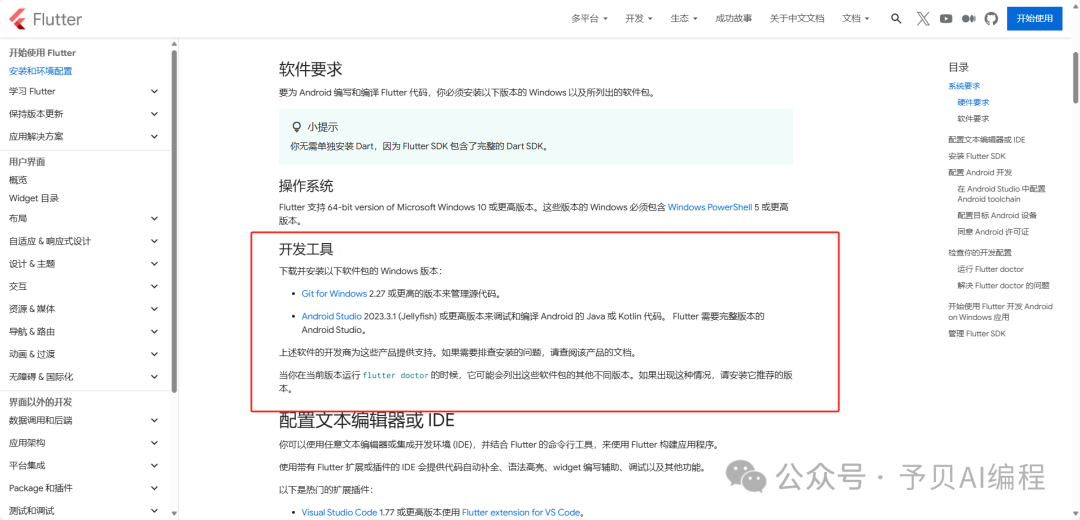Expand the 交互 sidebar section
This screenshot has width=1080, height=520.
point(84,287)
